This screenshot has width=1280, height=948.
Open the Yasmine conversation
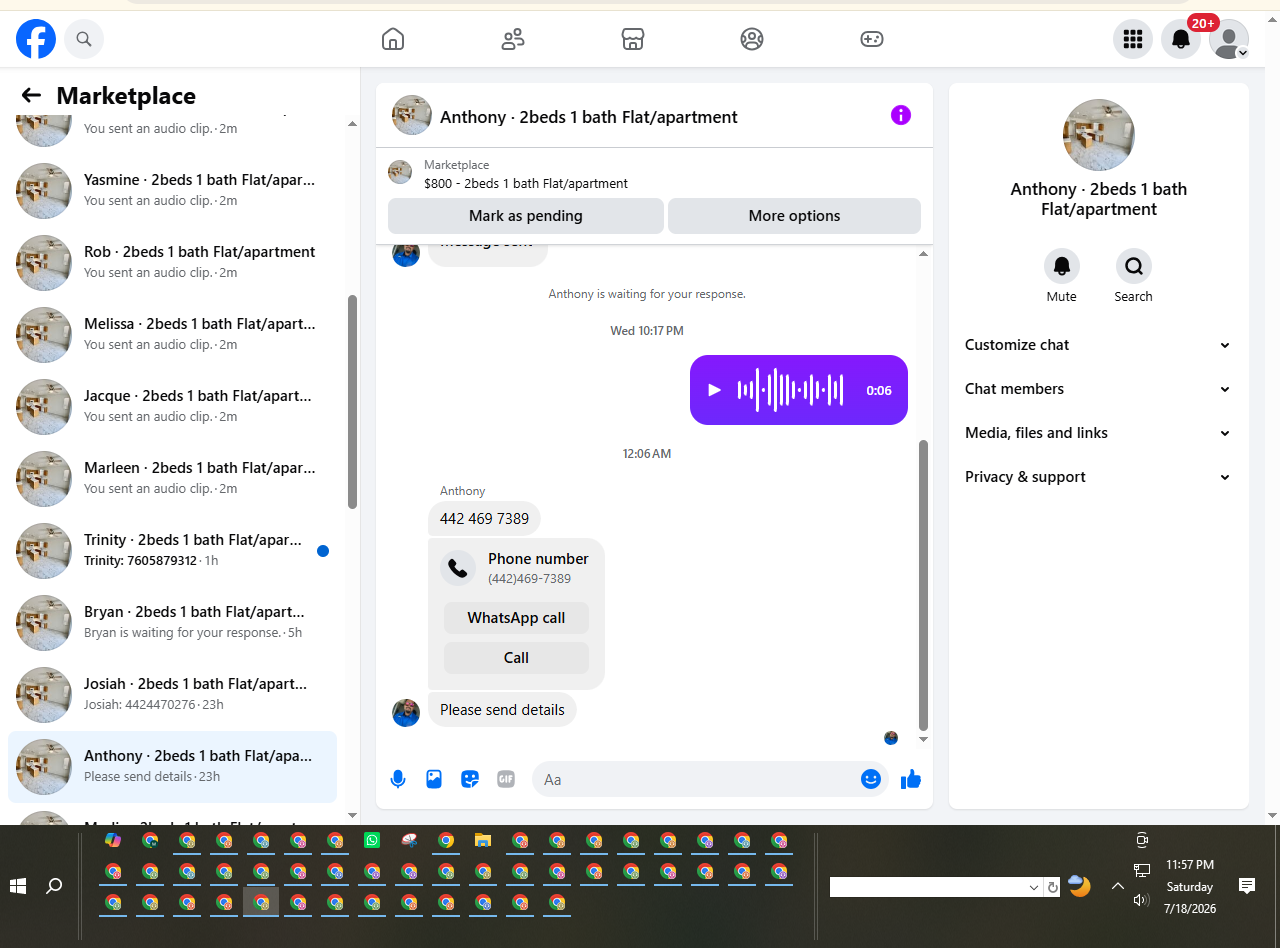click(x=172, y=190)
